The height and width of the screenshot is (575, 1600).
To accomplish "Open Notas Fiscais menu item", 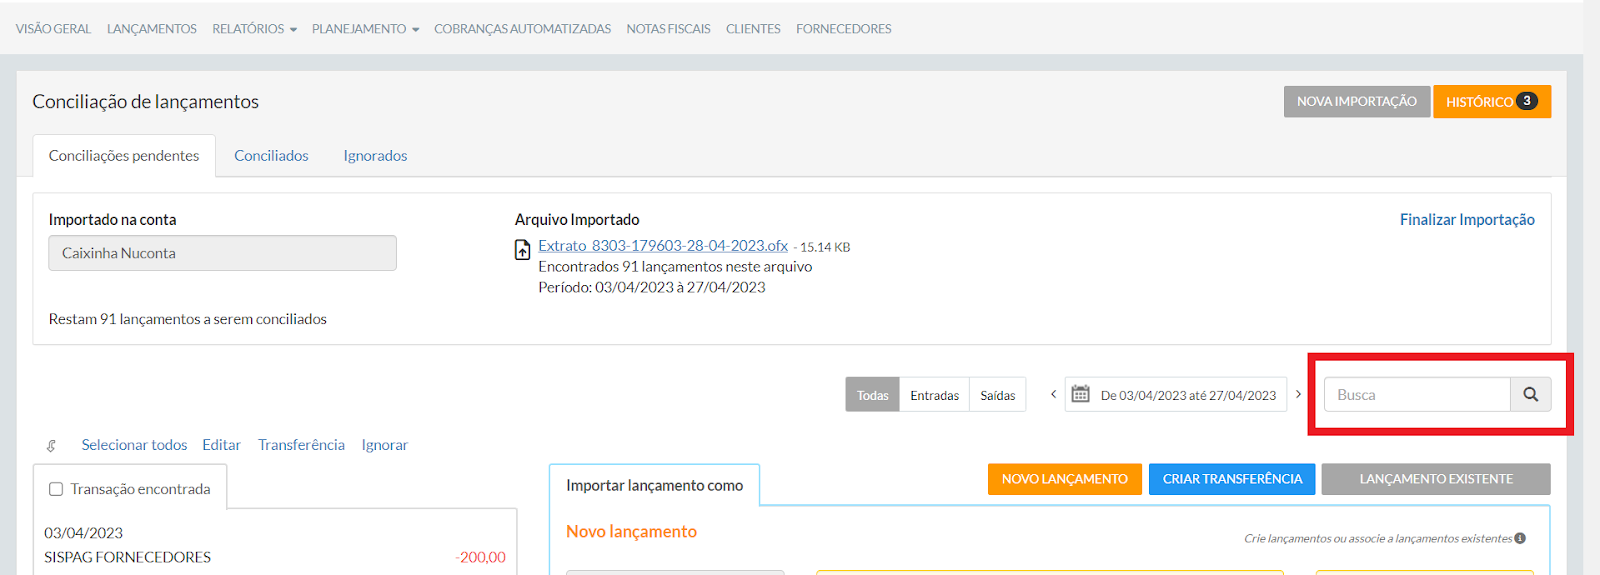I will (668, 29).
